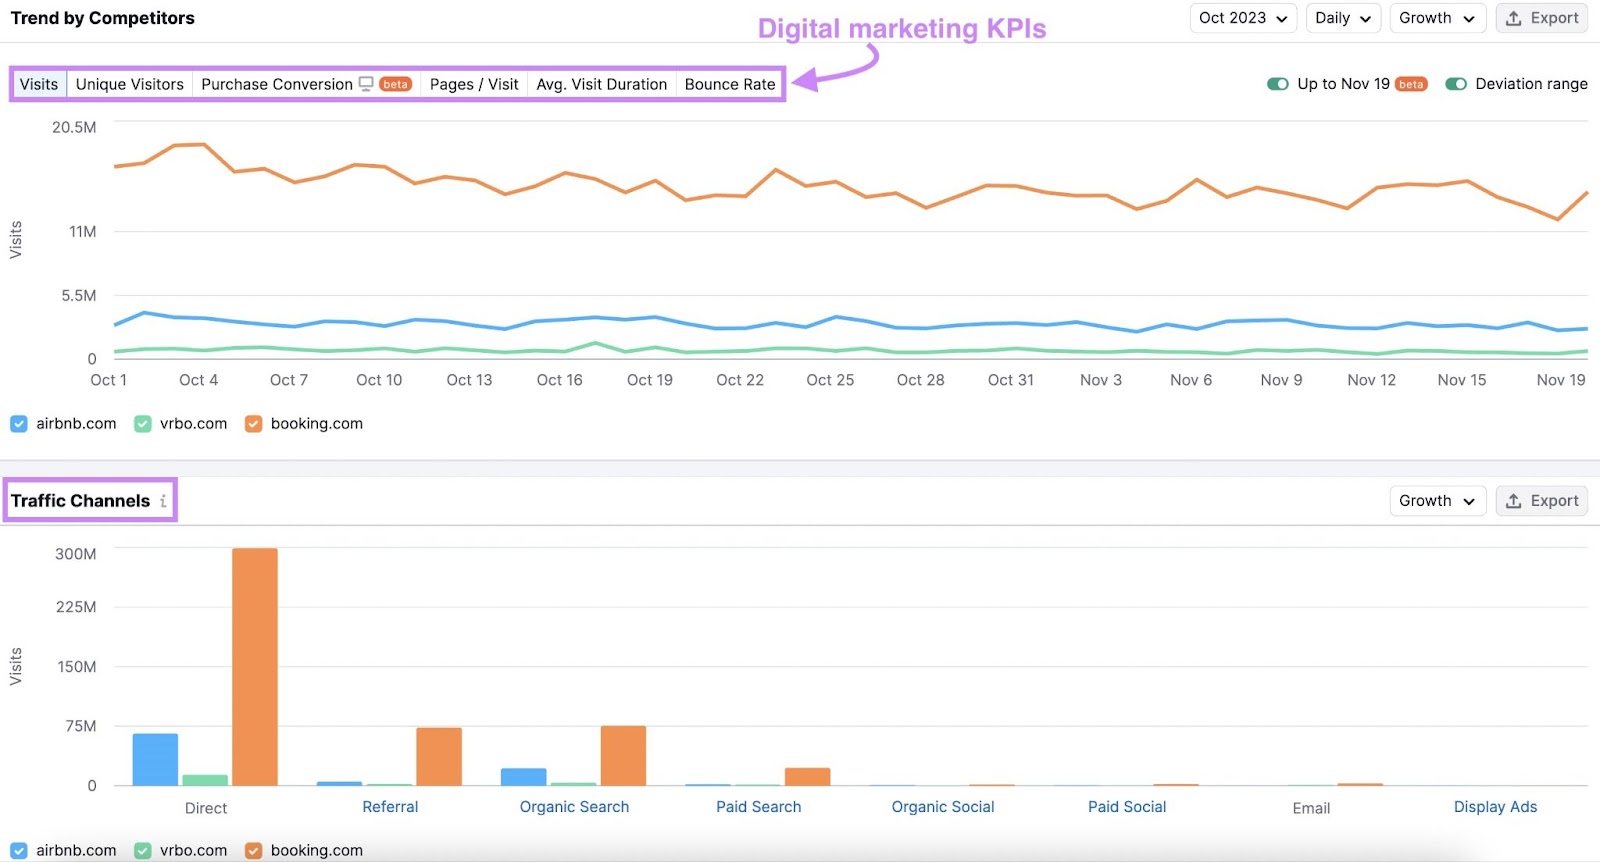Image resolution: width=1600 pixels, height=862 pixels.
Task: Switch to the Unique Visitors tab
Action: tap(130, 84)
